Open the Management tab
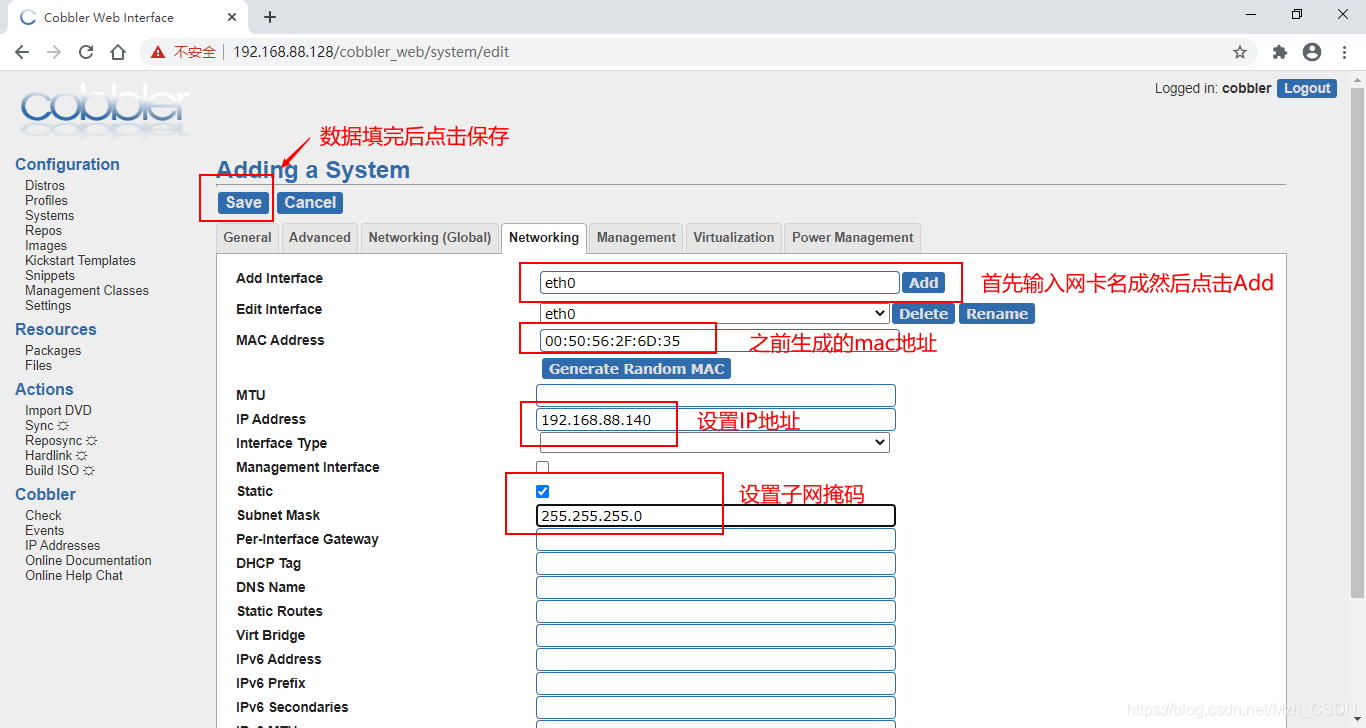This screenshot has width=1366, height=728. click(636, 237)
